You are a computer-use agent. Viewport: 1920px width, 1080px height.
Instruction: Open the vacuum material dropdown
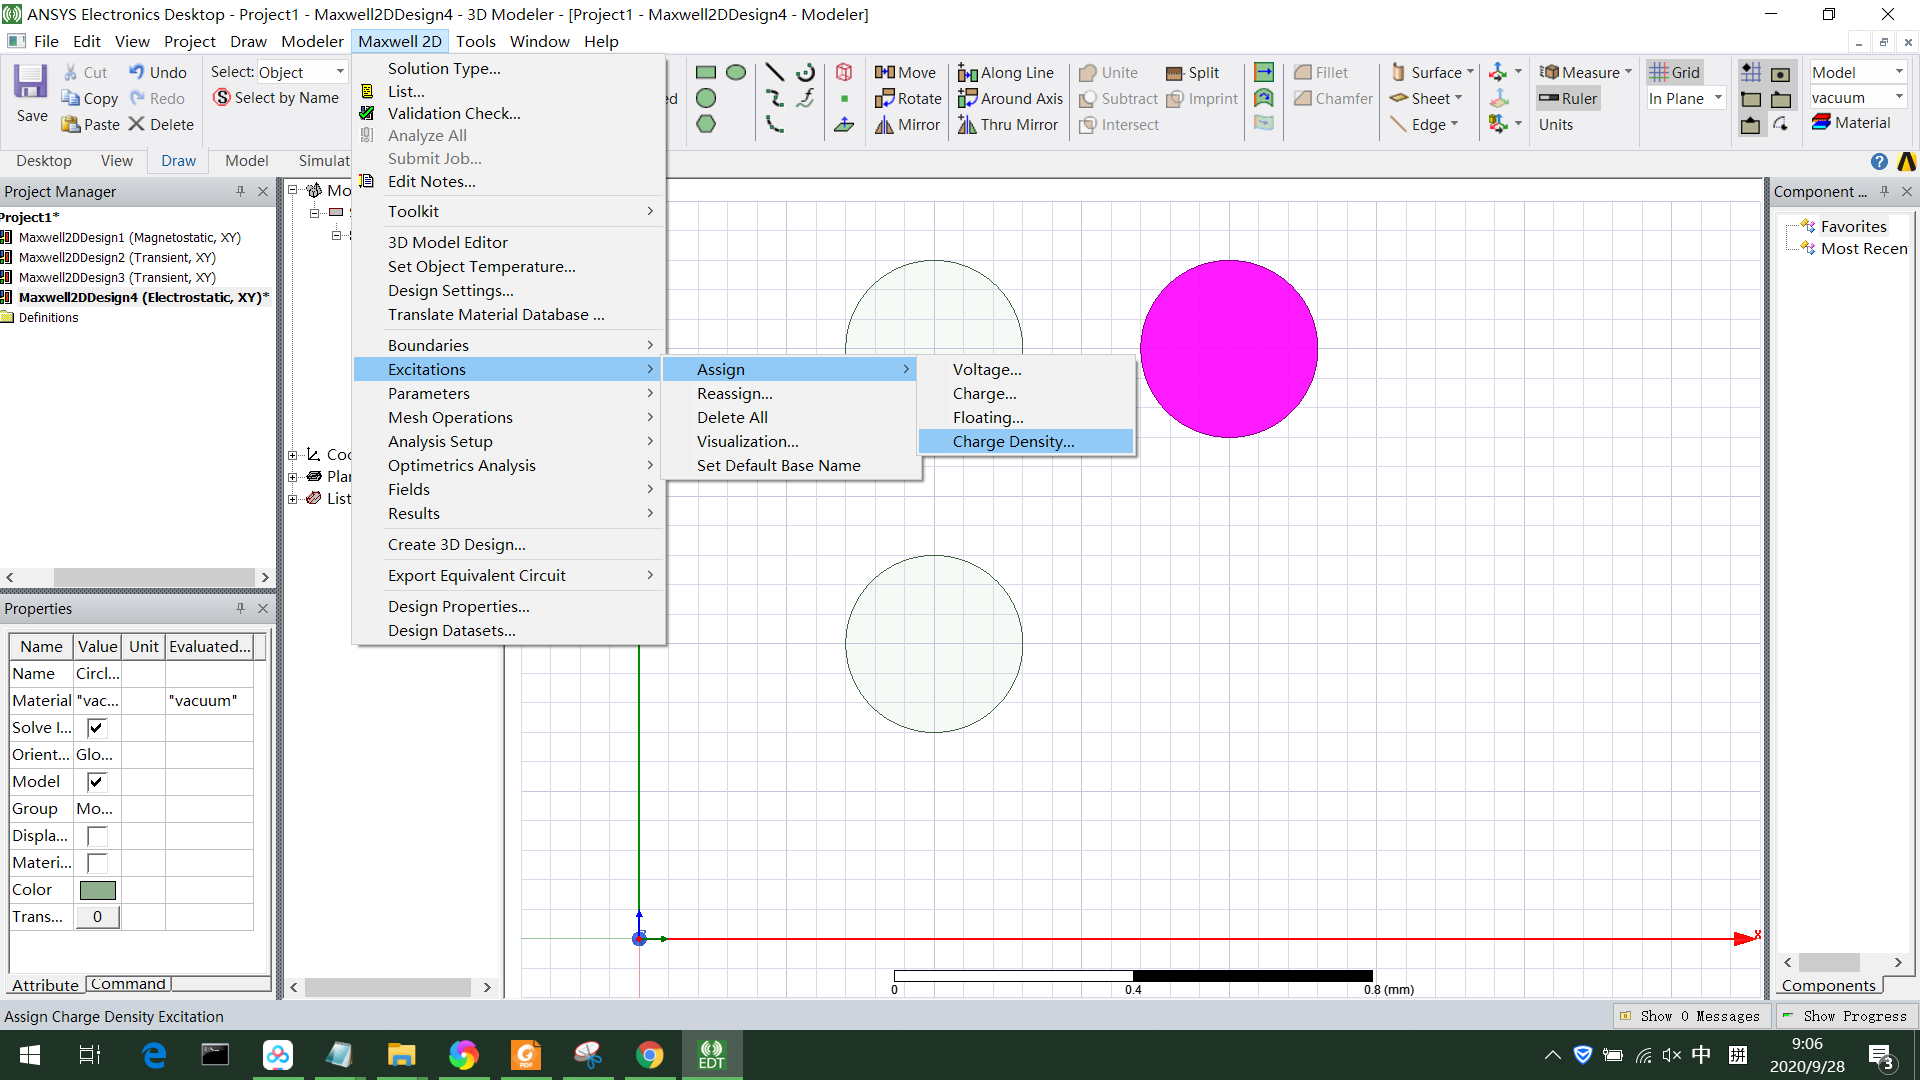[x=1858, y=97]
